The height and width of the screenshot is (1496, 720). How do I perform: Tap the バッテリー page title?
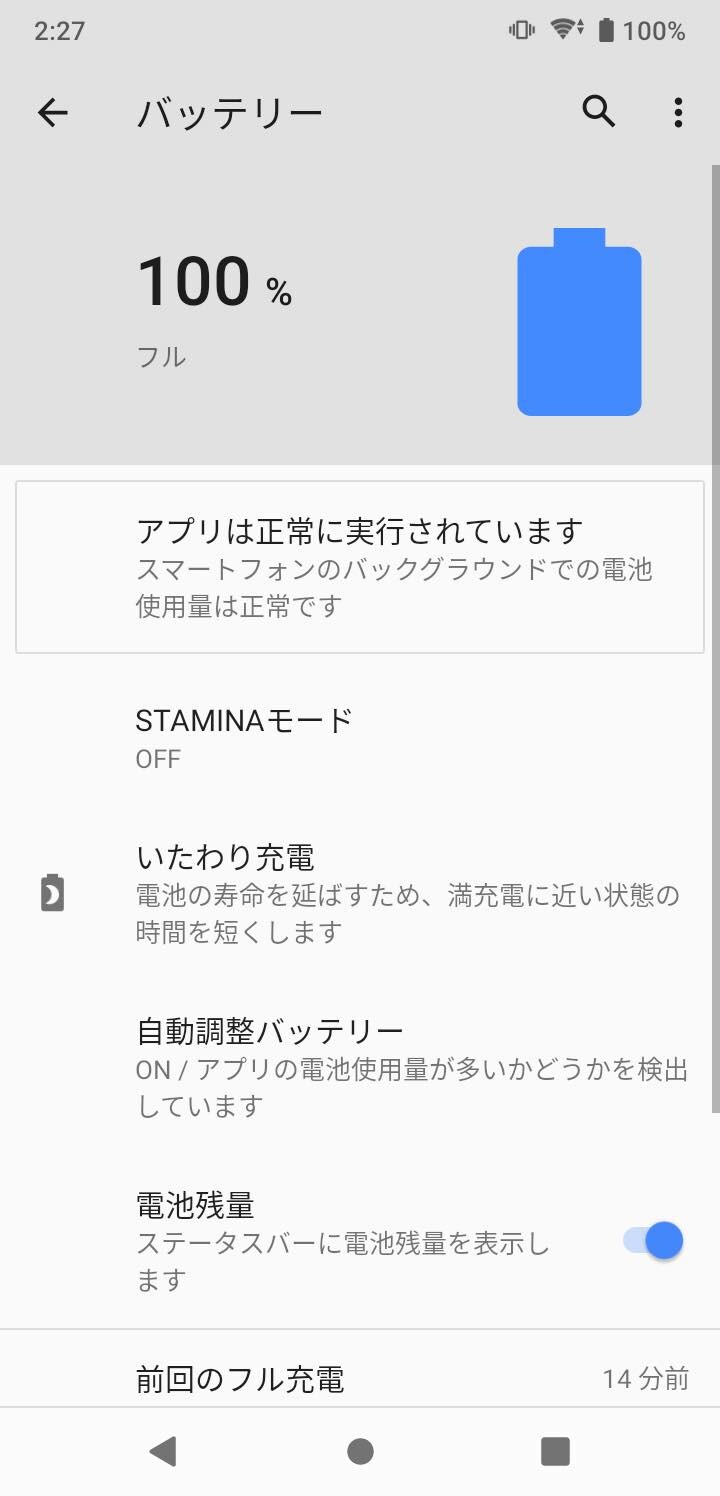(230, 113)
